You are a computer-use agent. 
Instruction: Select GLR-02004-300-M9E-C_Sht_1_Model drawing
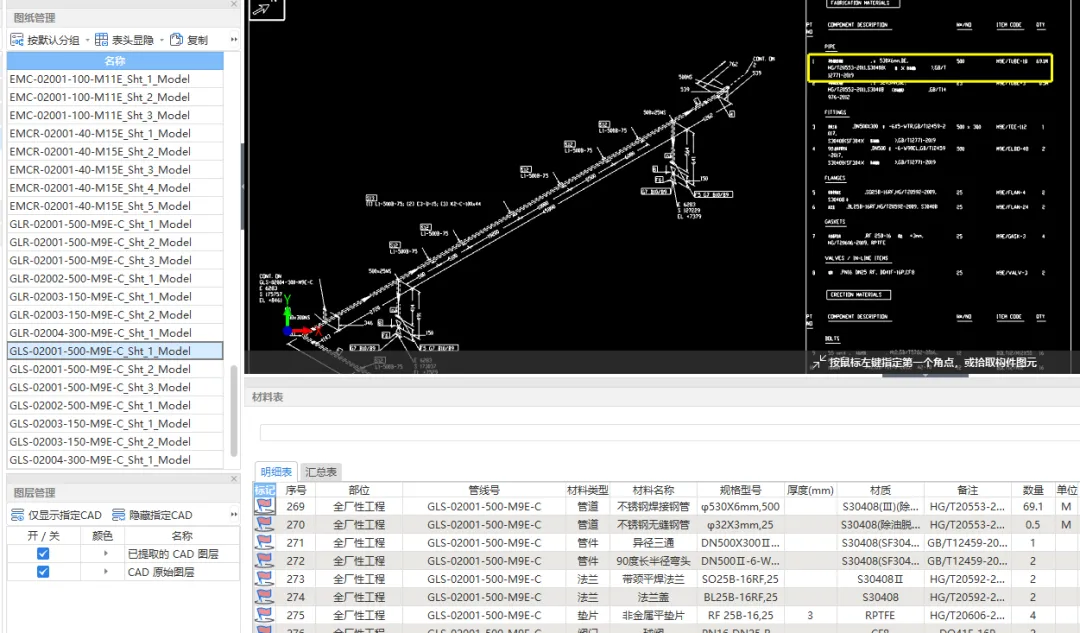point(115,333)
